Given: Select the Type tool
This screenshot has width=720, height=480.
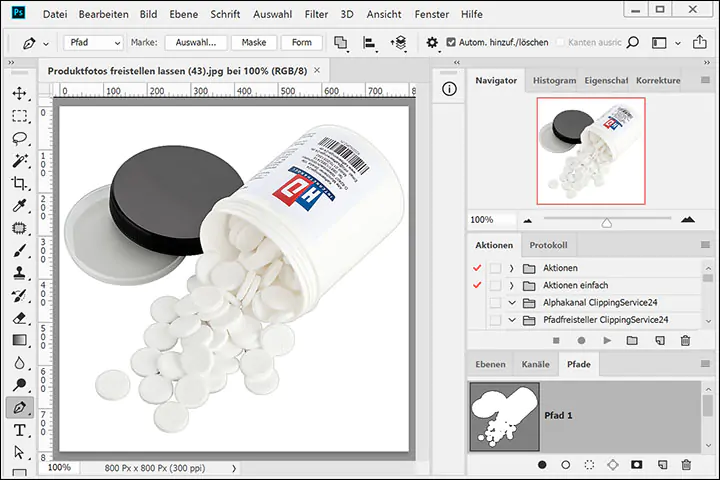Looking at the screenshot, I should 19,430.
